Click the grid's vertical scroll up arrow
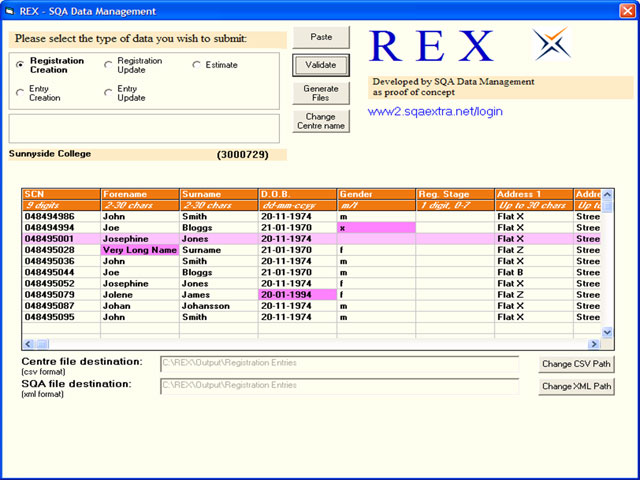 point(607,194)
